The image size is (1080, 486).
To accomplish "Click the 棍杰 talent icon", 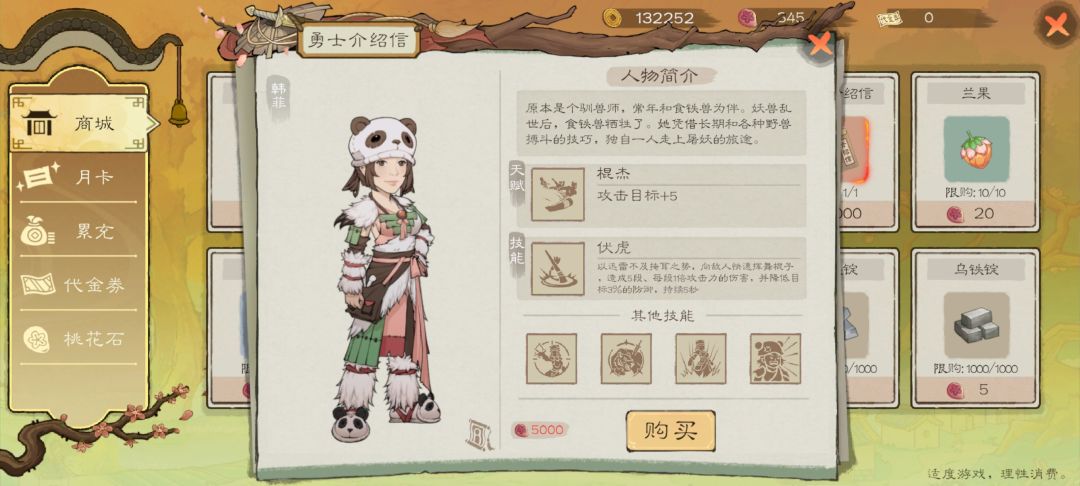I will pos(557,195).
